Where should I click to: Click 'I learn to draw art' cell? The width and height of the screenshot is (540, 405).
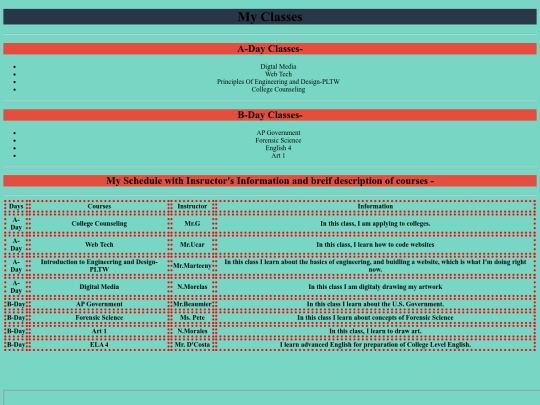pyautogui.click(x=375, y=331)
